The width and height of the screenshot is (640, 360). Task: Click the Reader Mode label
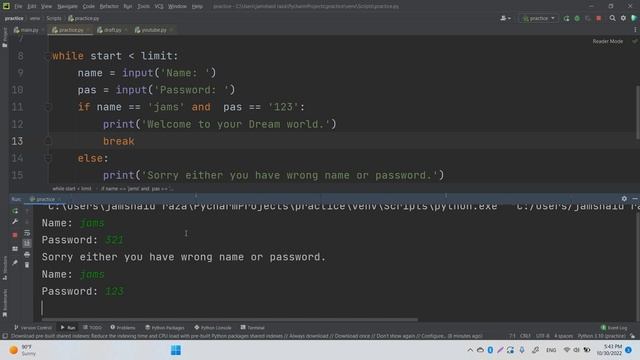[607, 41]
